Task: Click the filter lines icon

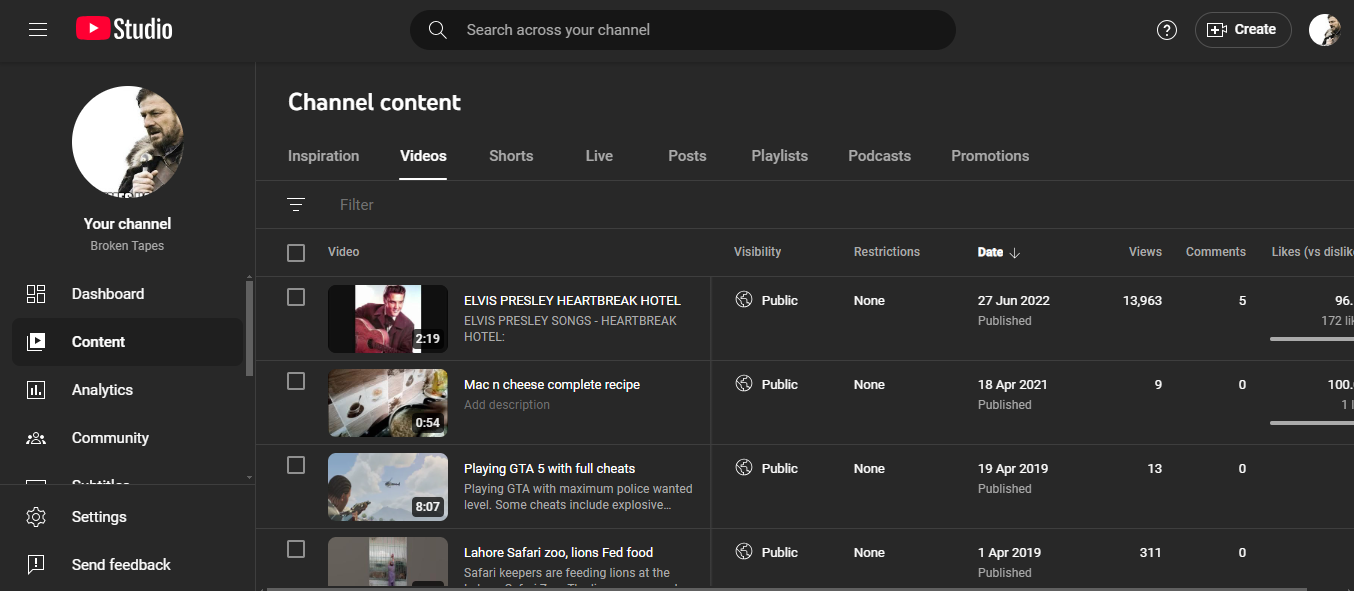Action: [296, 205]
